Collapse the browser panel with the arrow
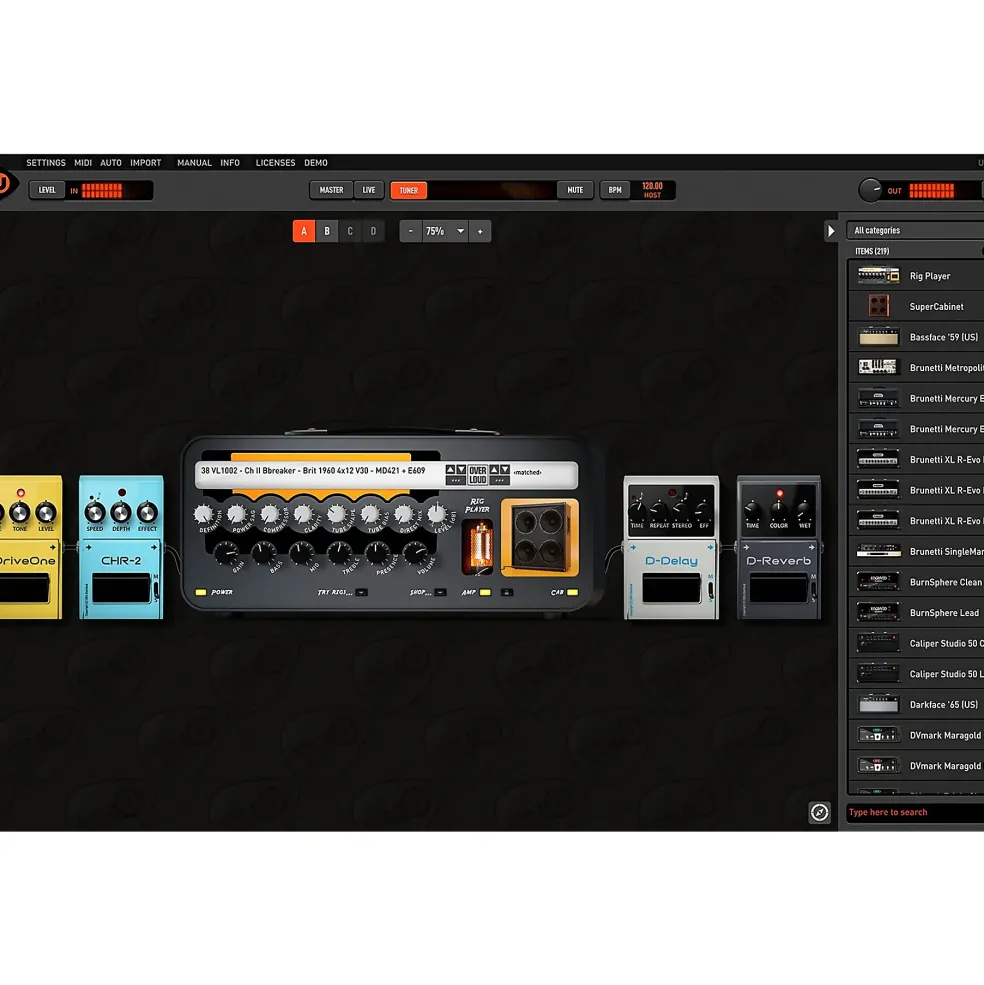Image resolution: width=984 pixels, height=985 pixels. pos(831,231)
